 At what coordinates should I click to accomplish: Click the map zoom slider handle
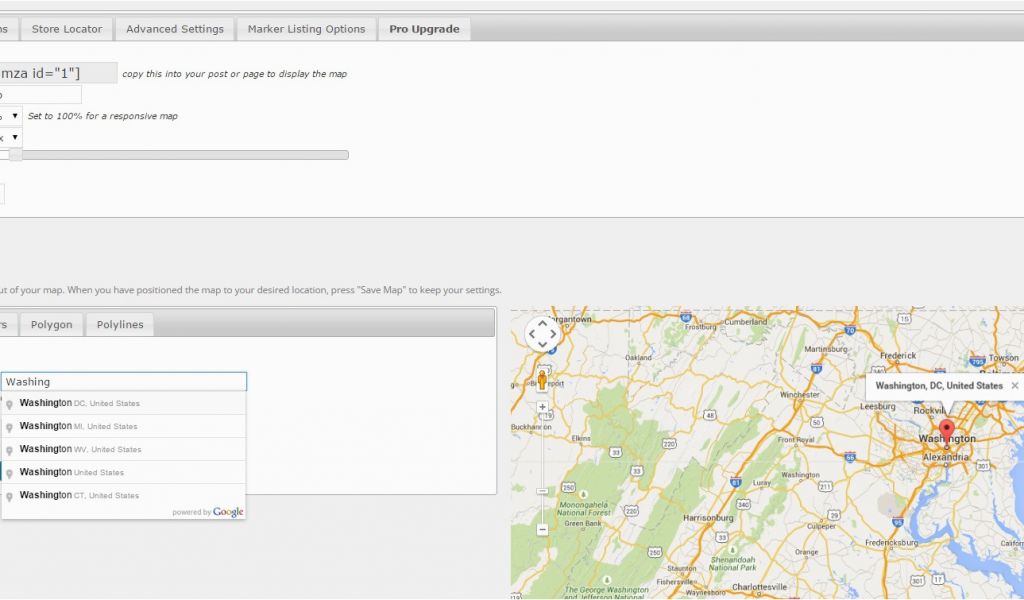point(542,491)
